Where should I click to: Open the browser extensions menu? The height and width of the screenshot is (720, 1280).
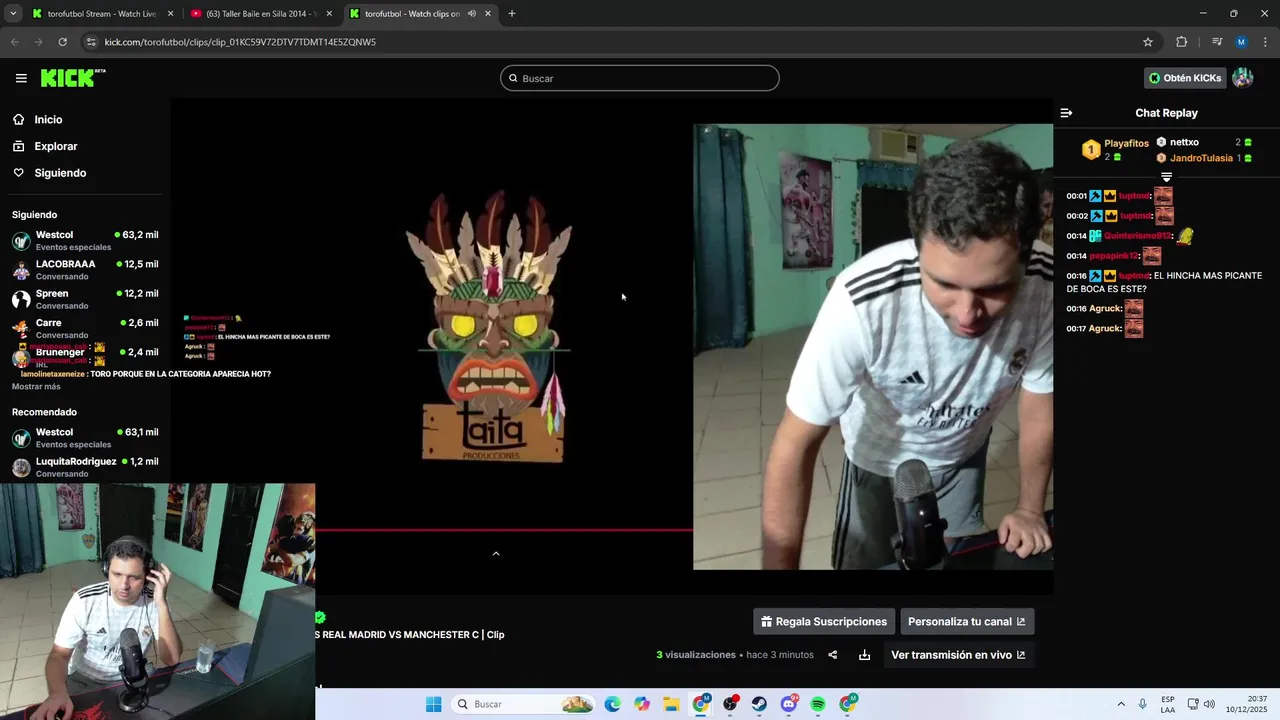click(1181, 42)
